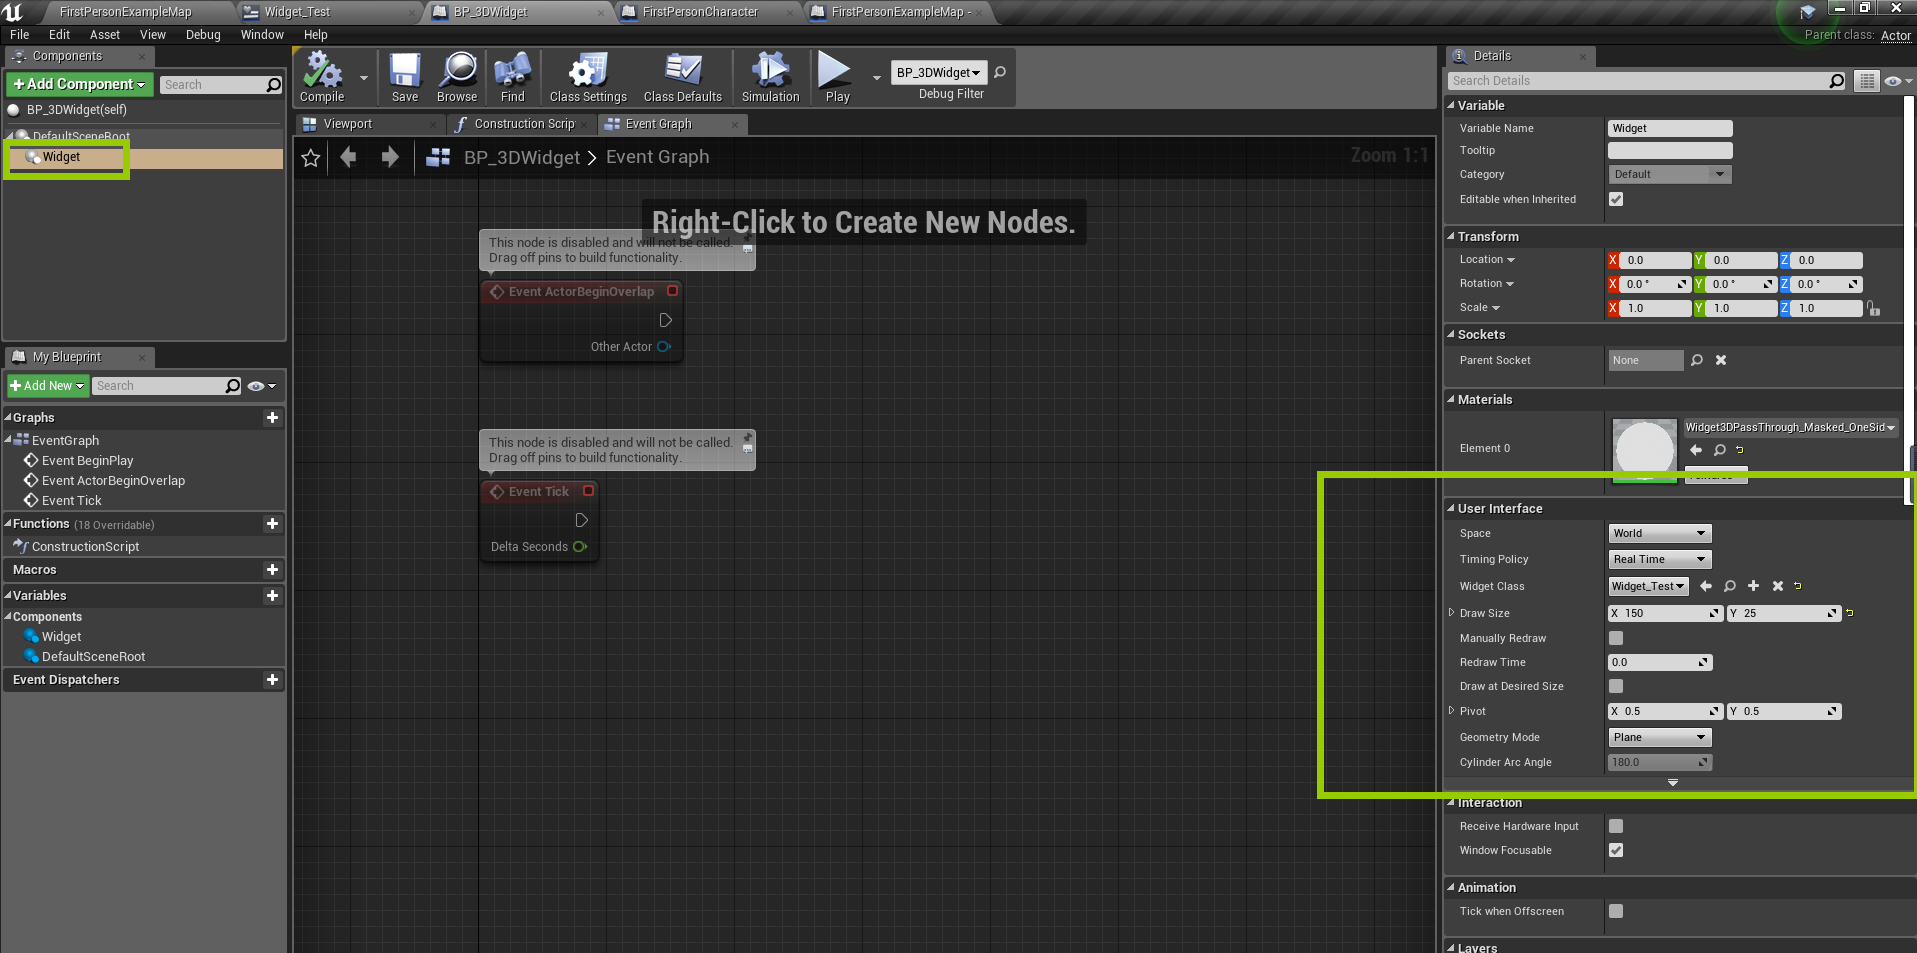The height and width of the screenshot is (953, 1917).
Task: Open the FirstPersonCharacter tab
Action: coord(700,12)
